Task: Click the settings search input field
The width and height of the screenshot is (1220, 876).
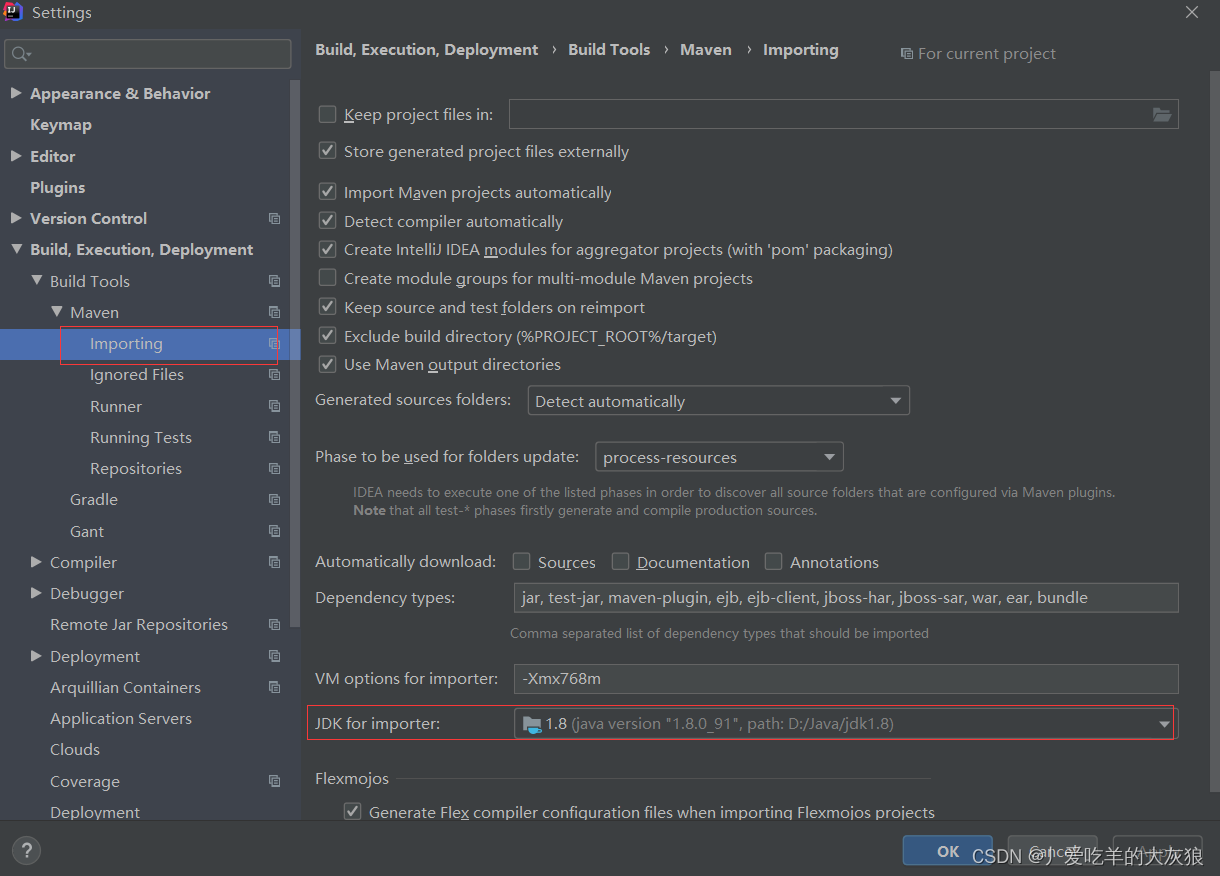Action: [148, 54]
